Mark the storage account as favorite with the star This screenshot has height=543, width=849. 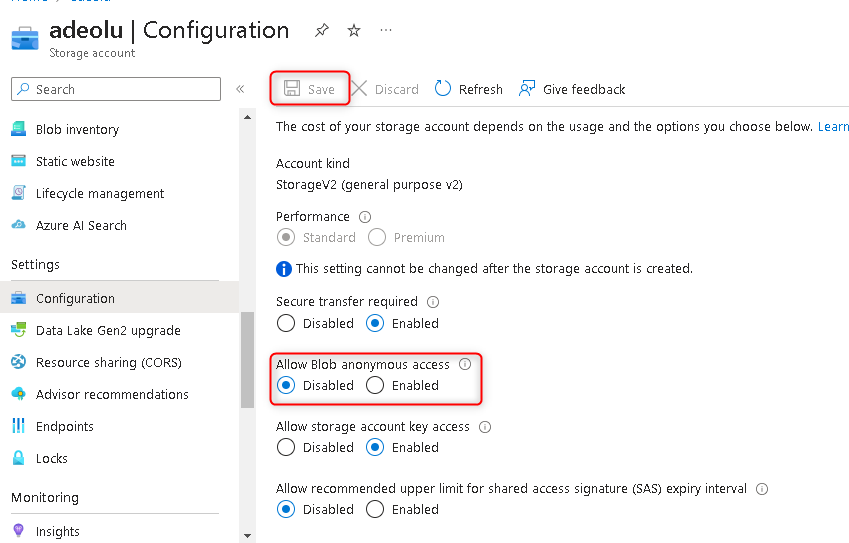click(354, 31)
